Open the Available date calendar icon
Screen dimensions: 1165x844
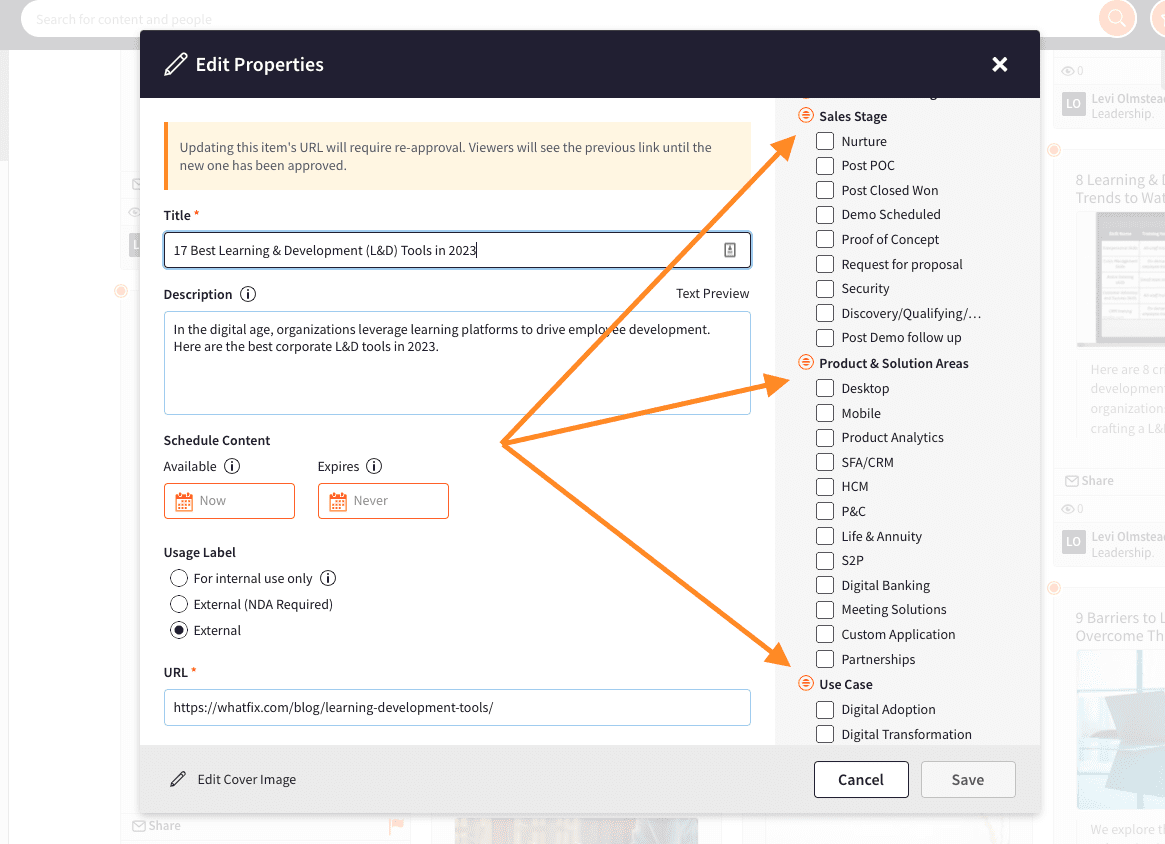tap(184, 501)
